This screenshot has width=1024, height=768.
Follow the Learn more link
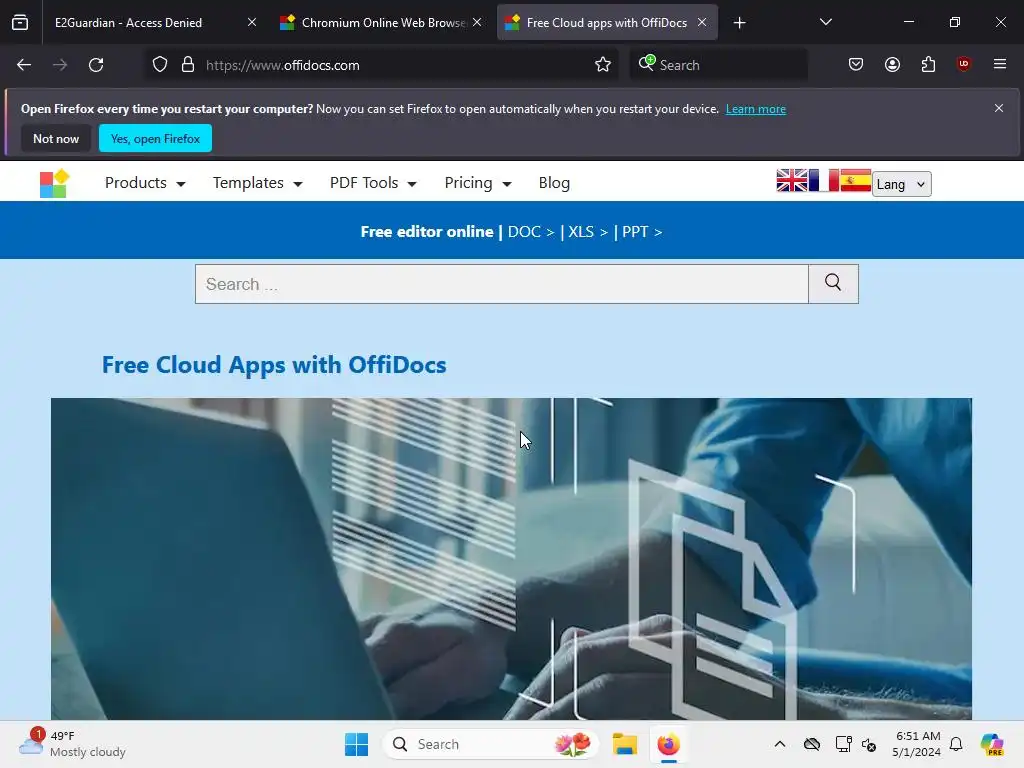pyautogui.click(x=756, y=109)
